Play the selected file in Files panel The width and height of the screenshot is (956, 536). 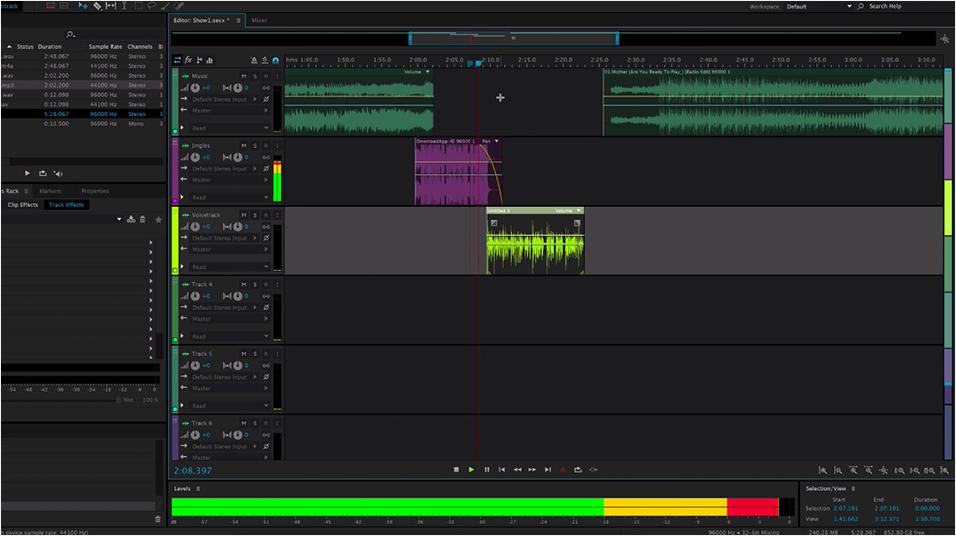[27, 173]
